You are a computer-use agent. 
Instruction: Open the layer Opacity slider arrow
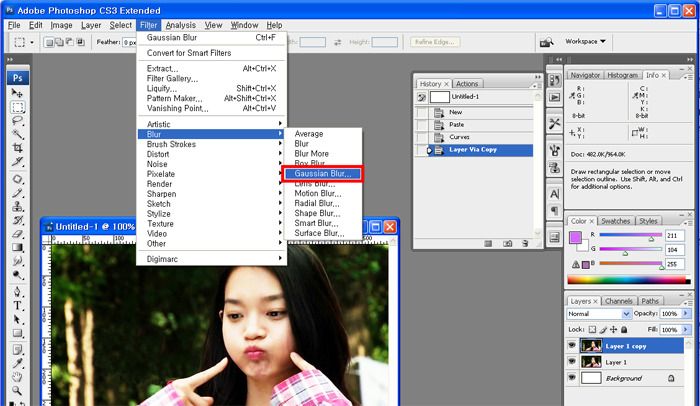tap(686, 314)
